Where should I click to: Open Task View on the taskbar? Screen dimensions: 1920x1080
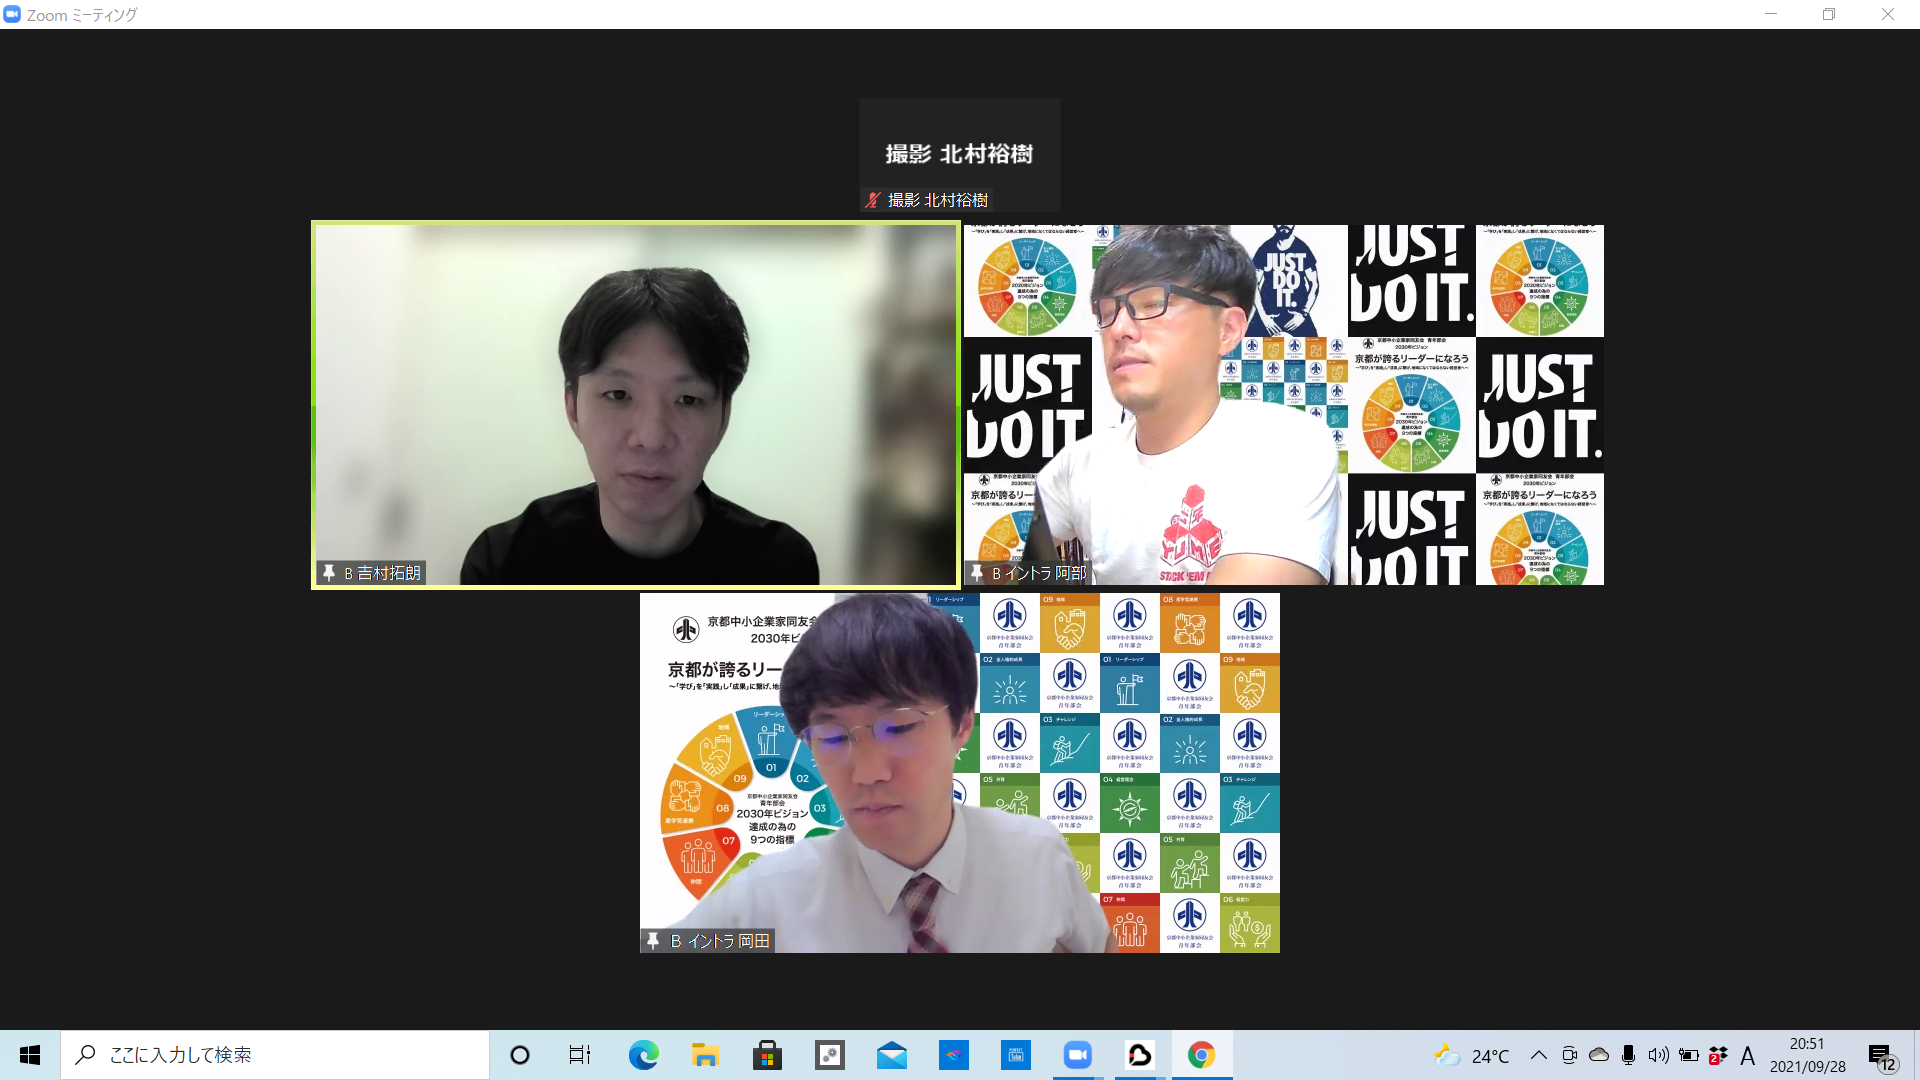tap(579, 1055)
